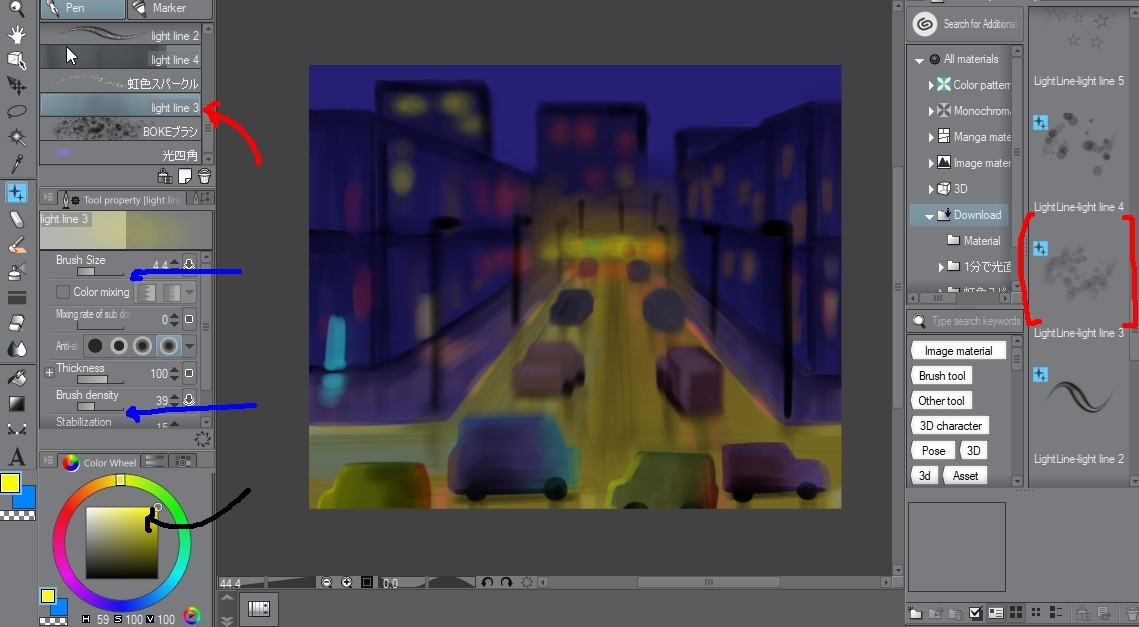
Task: Select the Correct line tool
Action: [x=16, y=429]
